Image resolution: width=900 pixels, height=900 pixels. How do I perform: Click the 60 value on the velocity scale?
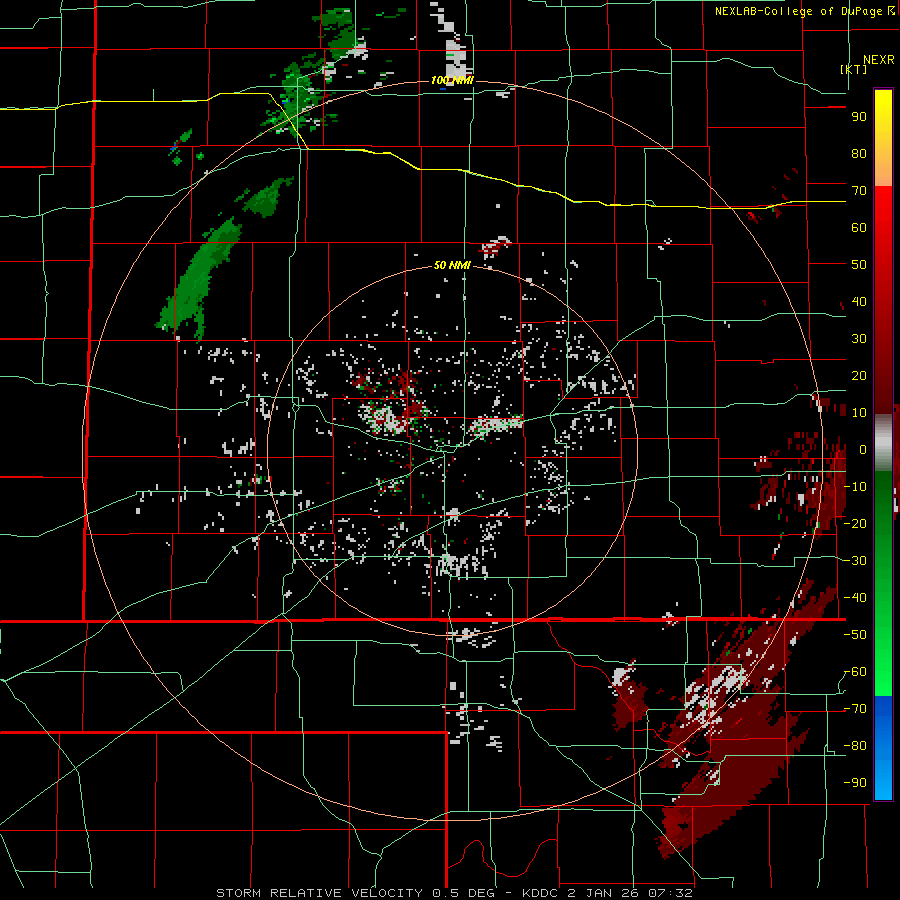(859, 228)
